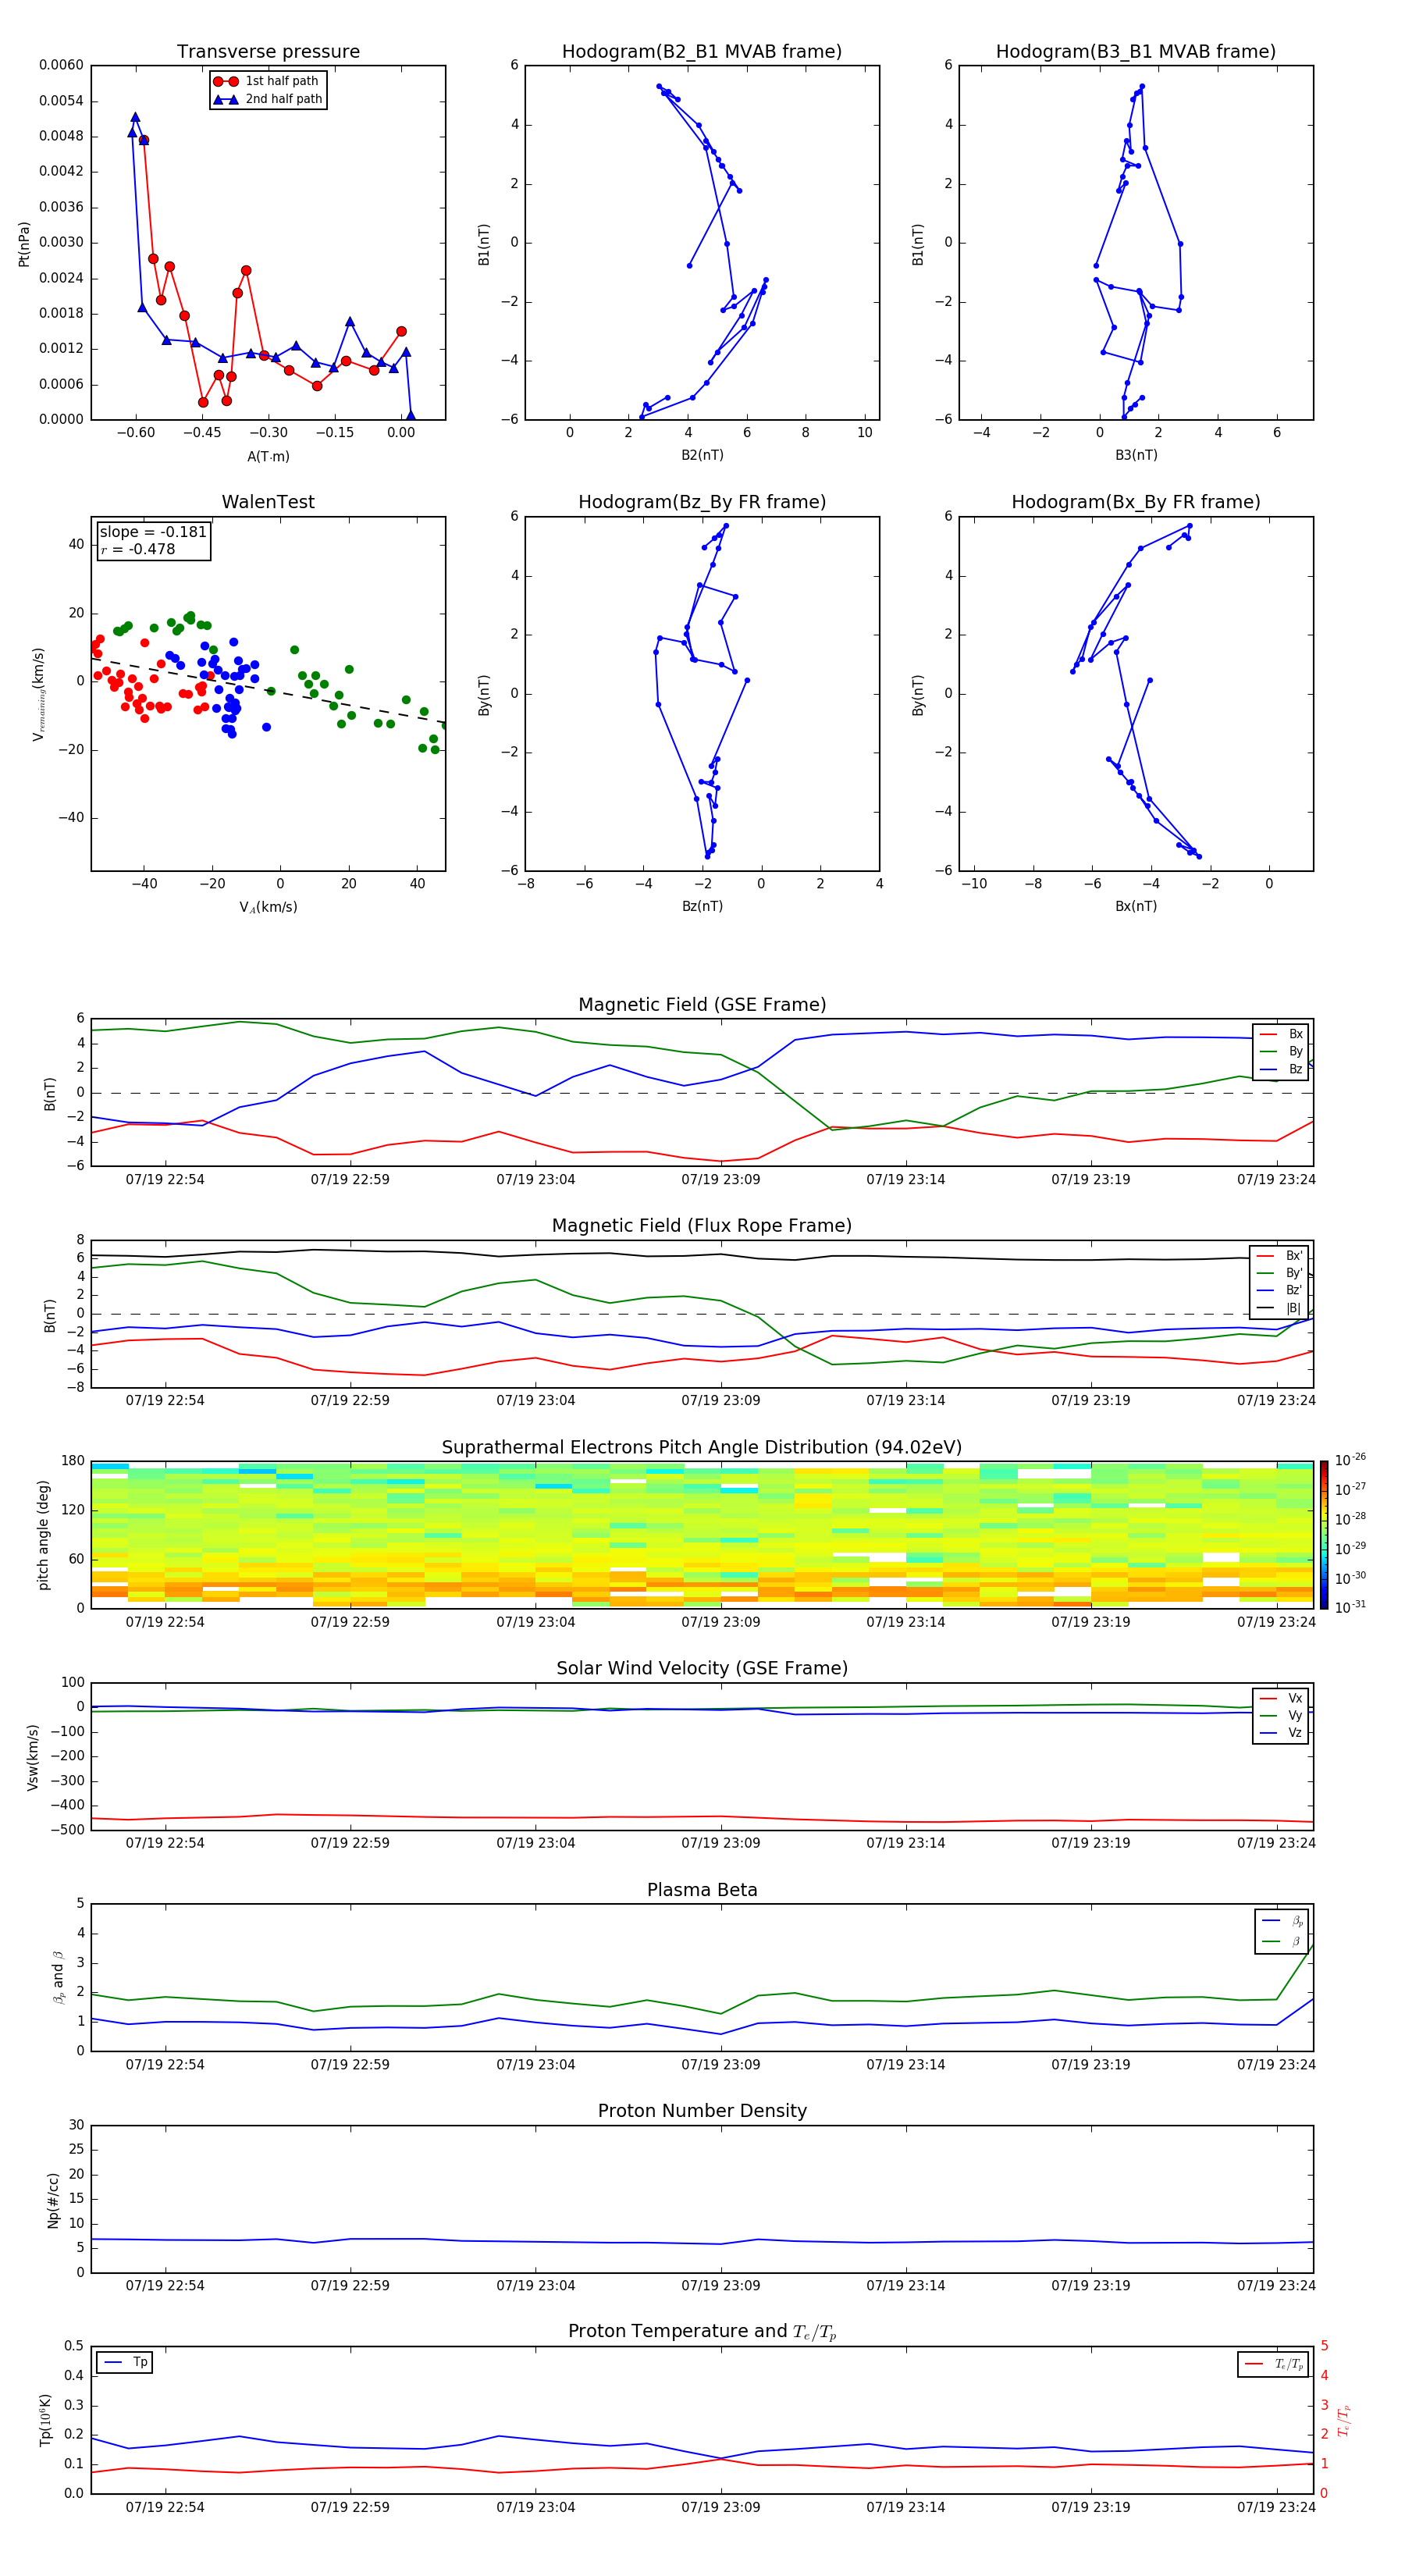Click the red Te/Tp right axis label

tap(1345, 2420)
